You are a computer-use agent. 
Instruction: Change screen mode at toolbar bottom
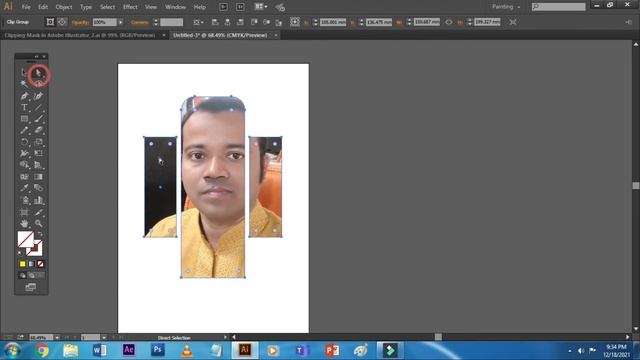pyautogui.click(x=31, y=287)
